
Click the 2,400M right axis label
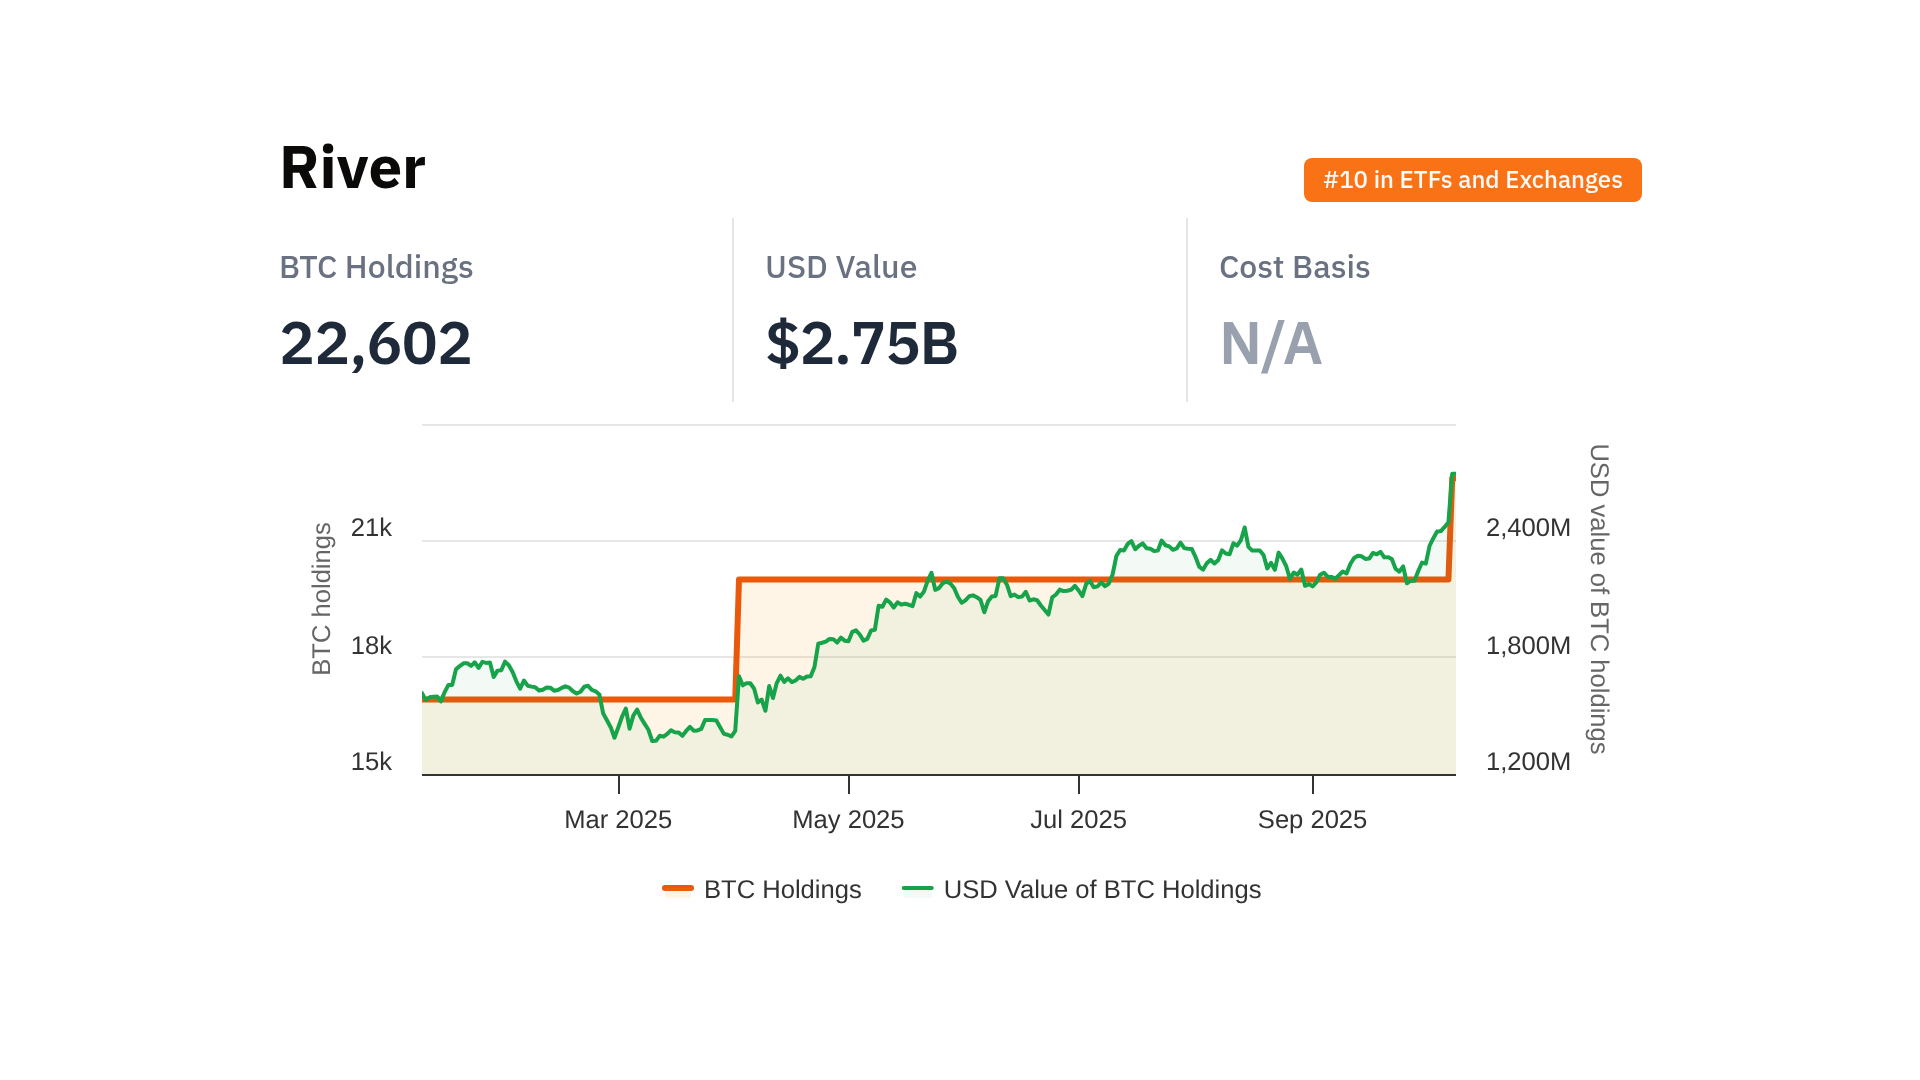tap(1527, 527)
